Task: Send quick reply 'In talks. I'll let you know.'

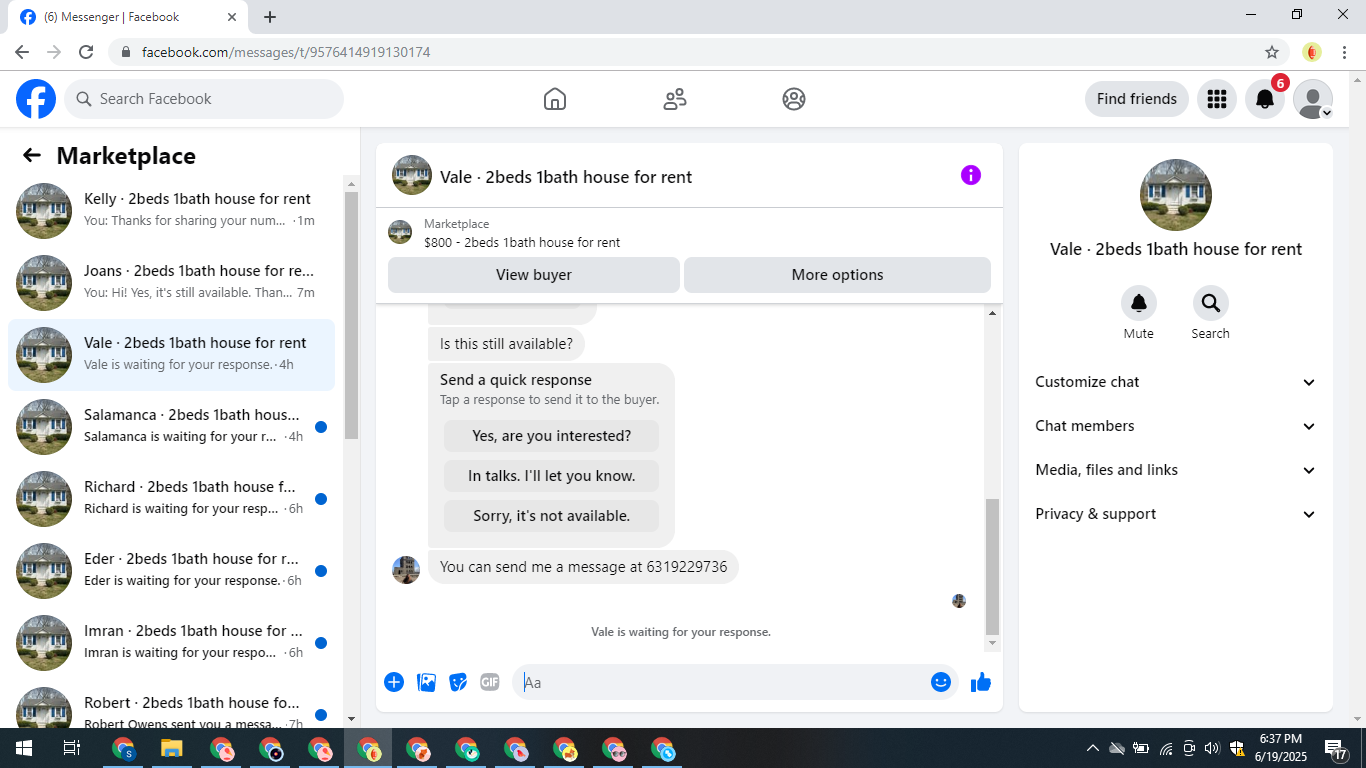Action: [x=551, y=476]
